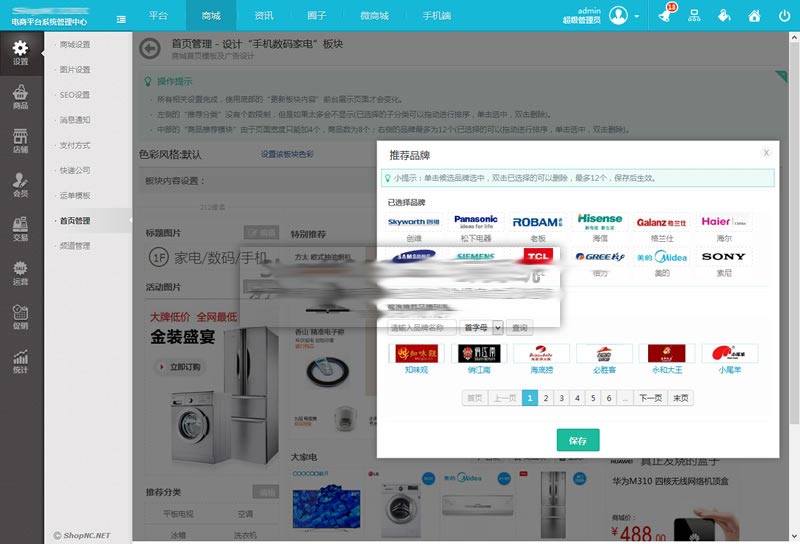Viewport: 800px width, 544px height.
Task: Switch to the 微商城 top tab
Action: (x=374, y=15)
